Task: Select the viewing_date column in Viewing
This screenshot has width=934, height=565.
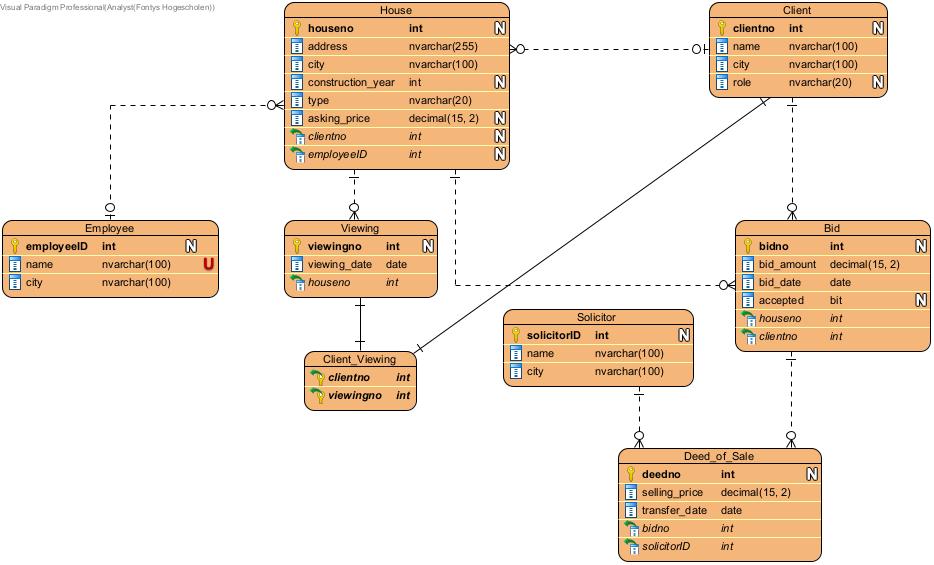Action: click(339, 265)
